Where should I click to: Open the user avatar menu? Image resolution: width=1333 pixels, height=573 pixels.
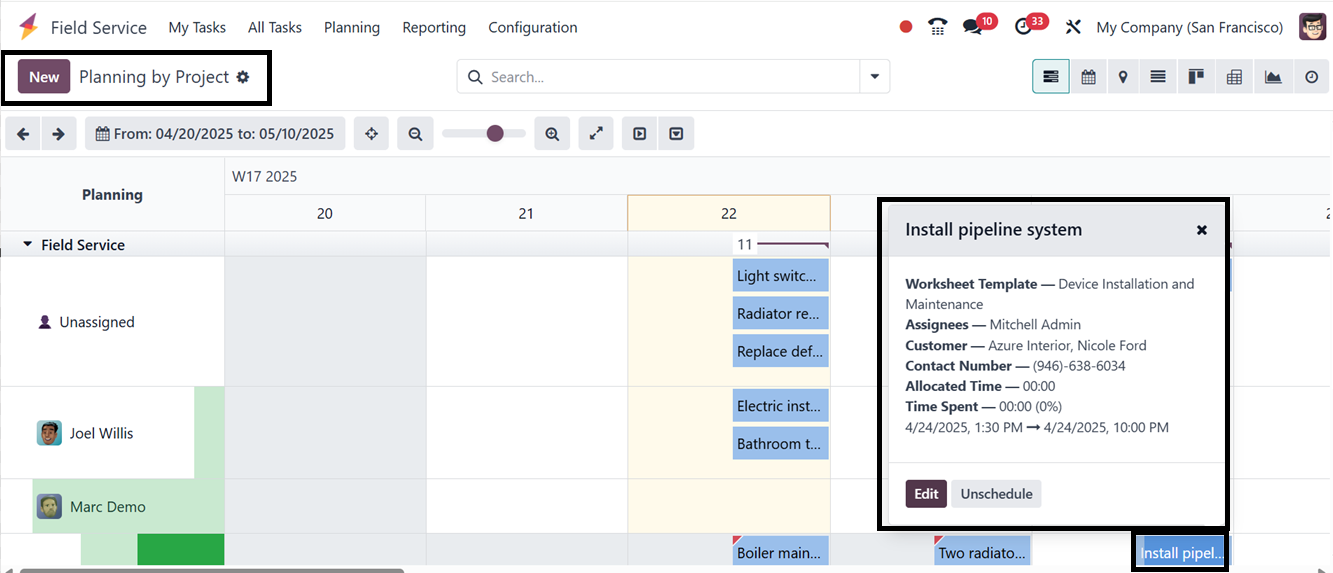coord(1312,27)
